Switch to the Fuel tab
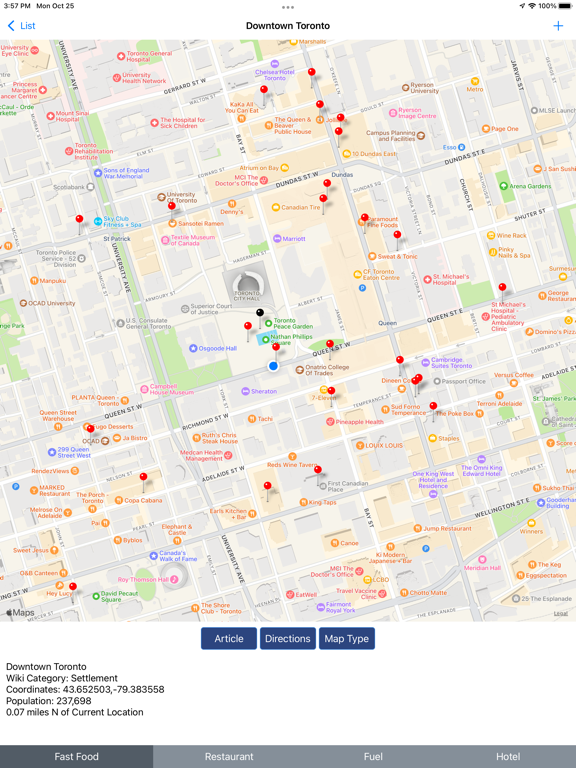The width and height of the screenshot is (576, 768). pyautogui.click(x=373, y=757)
